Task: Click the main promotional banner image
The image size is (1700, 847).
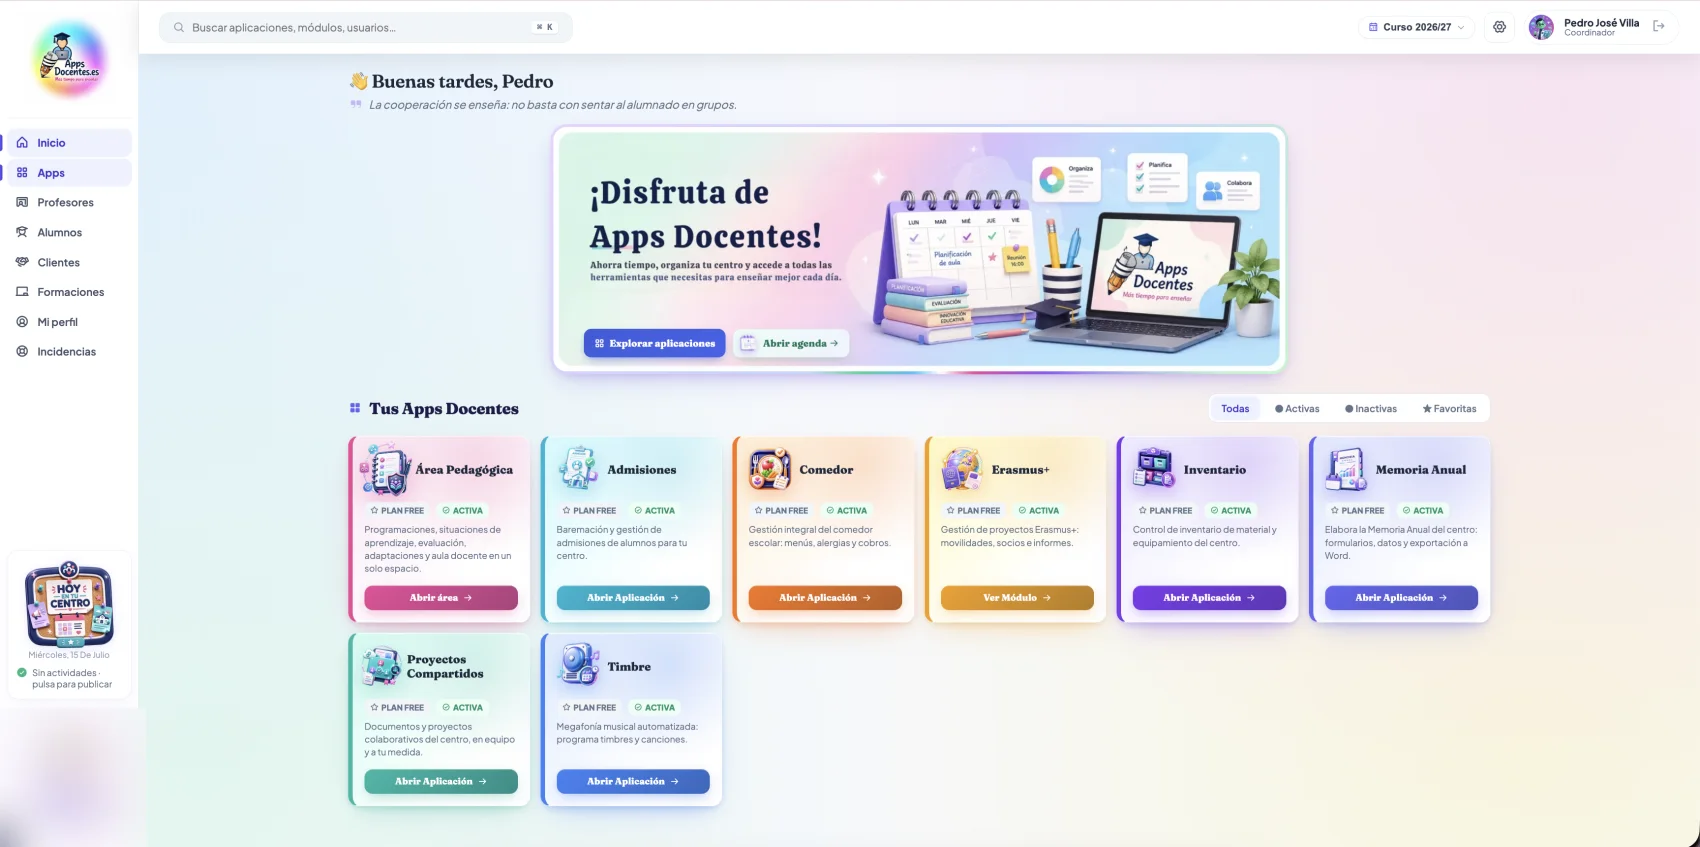Action: [x=919, y=249]
